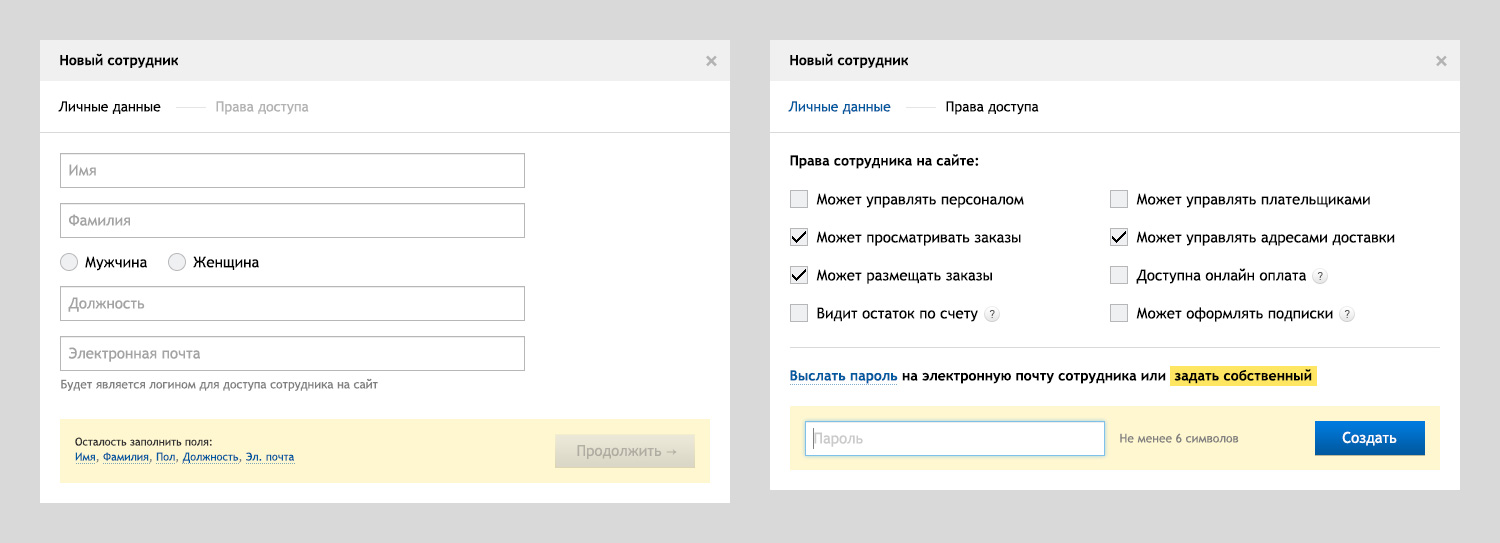Click help icon next to 'Доступна онлайн оплата'

[1320, 276]
